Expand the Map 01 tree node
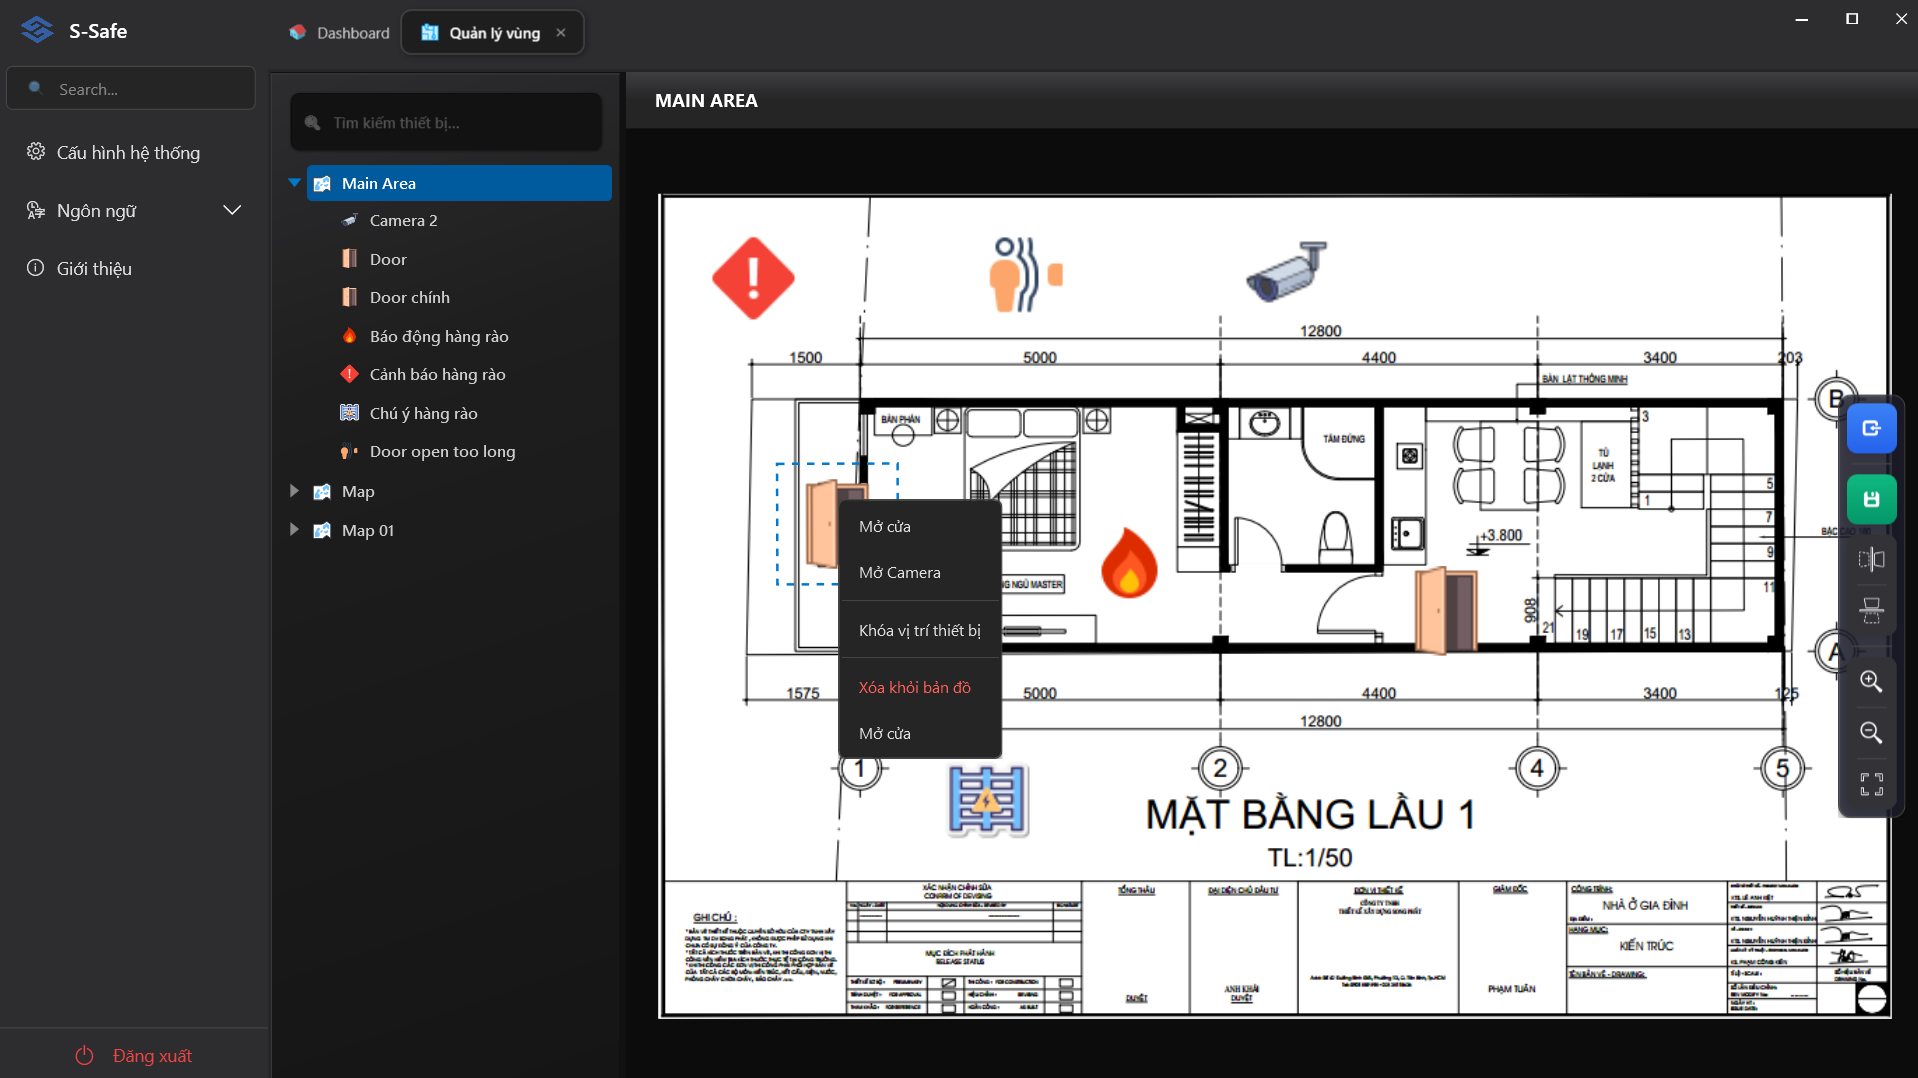Viewport: 1918px width, 1078px height. tap(294, 530)
